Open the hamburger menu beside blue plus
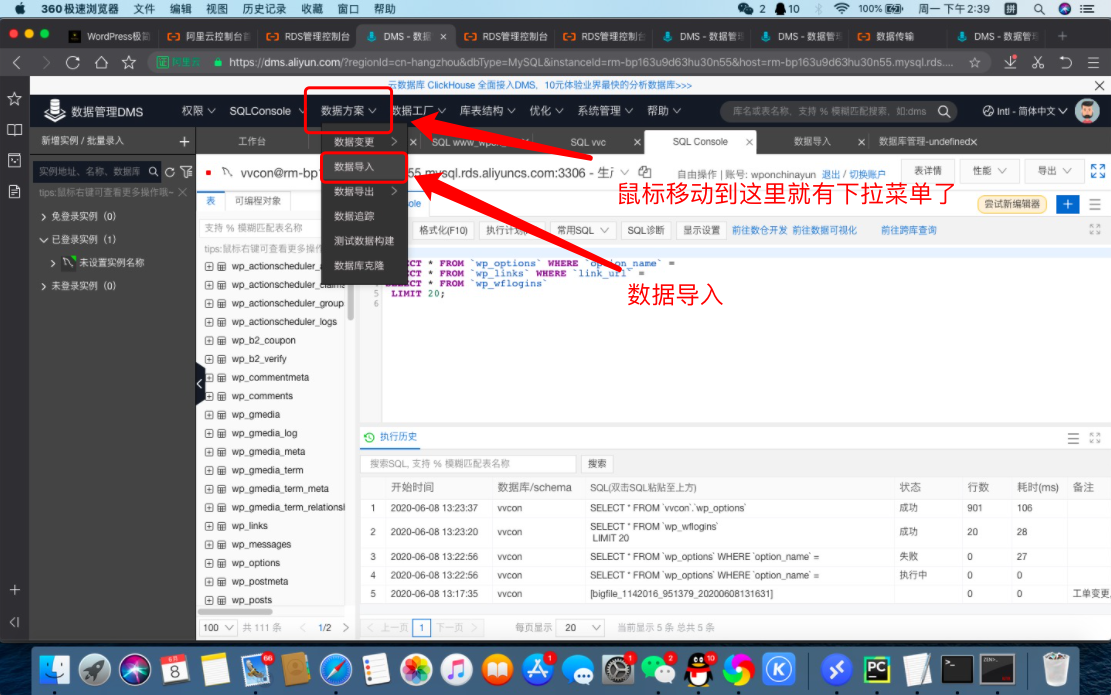1111x695 pixels. click(1095, 204)
